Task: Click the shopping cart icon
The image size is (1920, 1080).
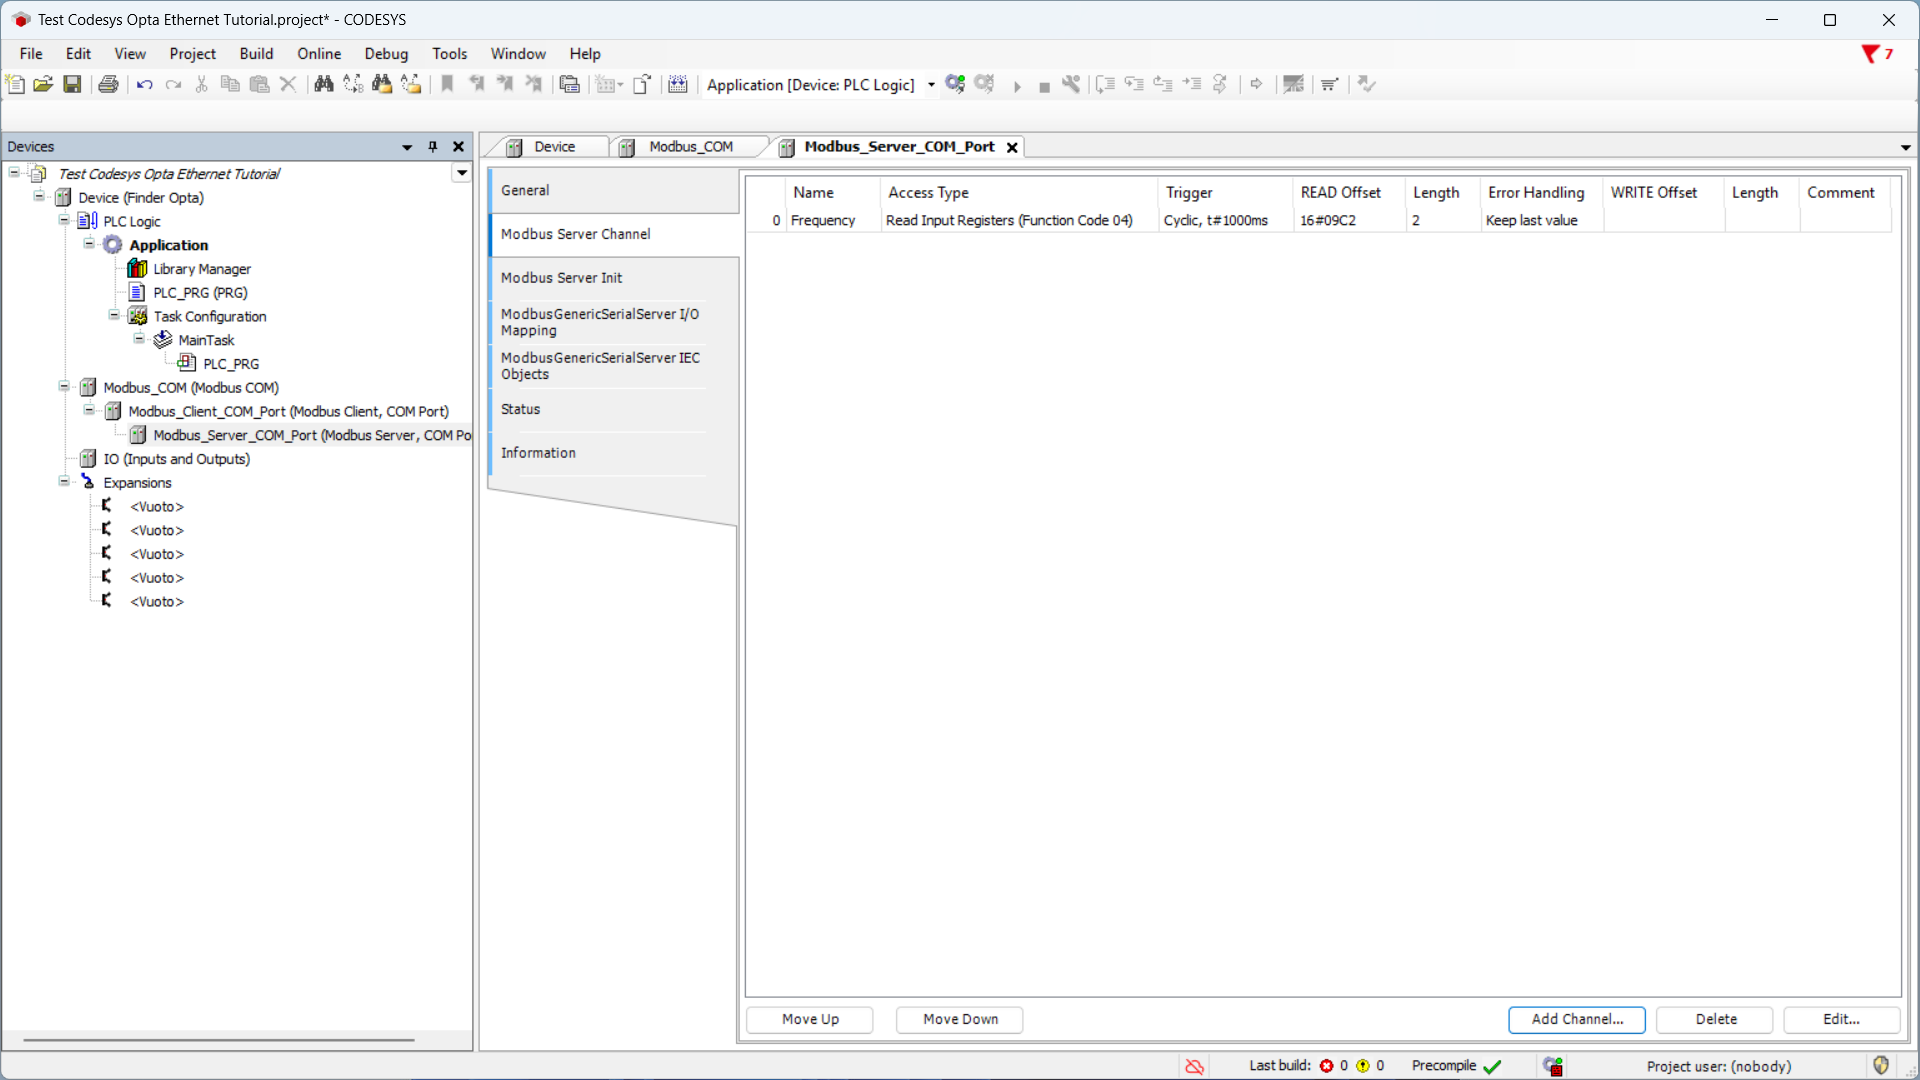Action: [1329, 85]
